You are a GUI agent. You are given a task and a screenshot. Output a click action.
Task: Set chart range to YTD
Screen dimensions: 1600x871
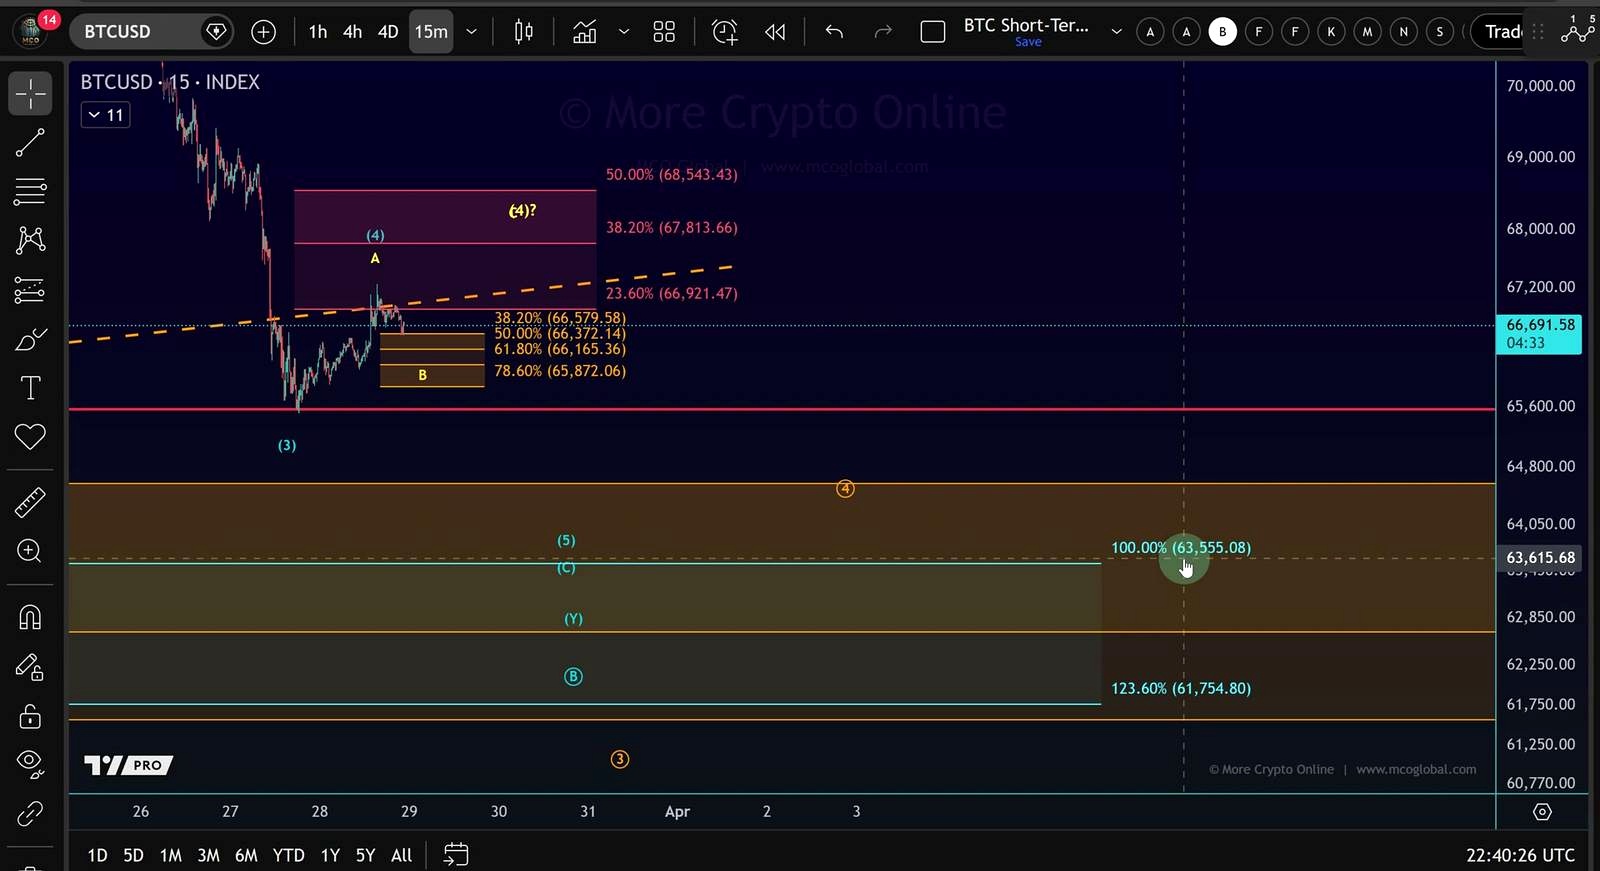pos(288,855)
